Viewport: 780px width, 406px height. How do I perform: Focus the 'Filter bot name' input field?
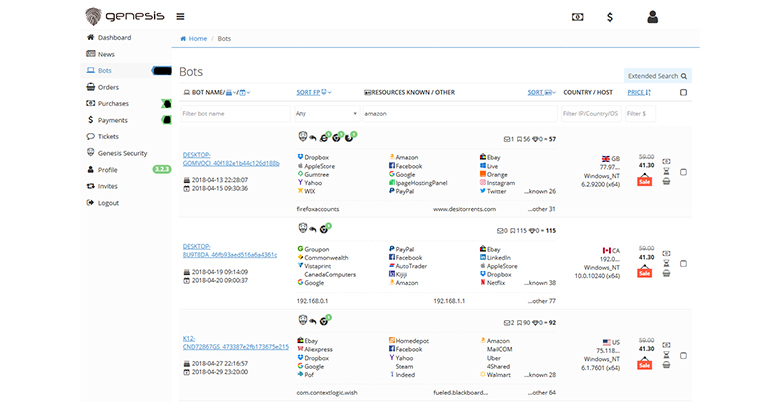pos(235,113)
